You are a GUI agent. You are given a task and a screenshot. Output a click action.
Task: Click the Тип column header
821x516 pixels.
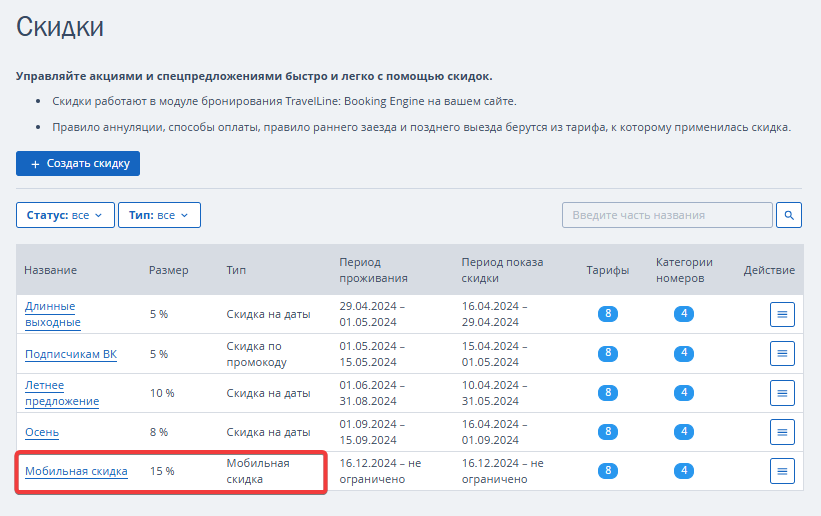coord(236,270)
